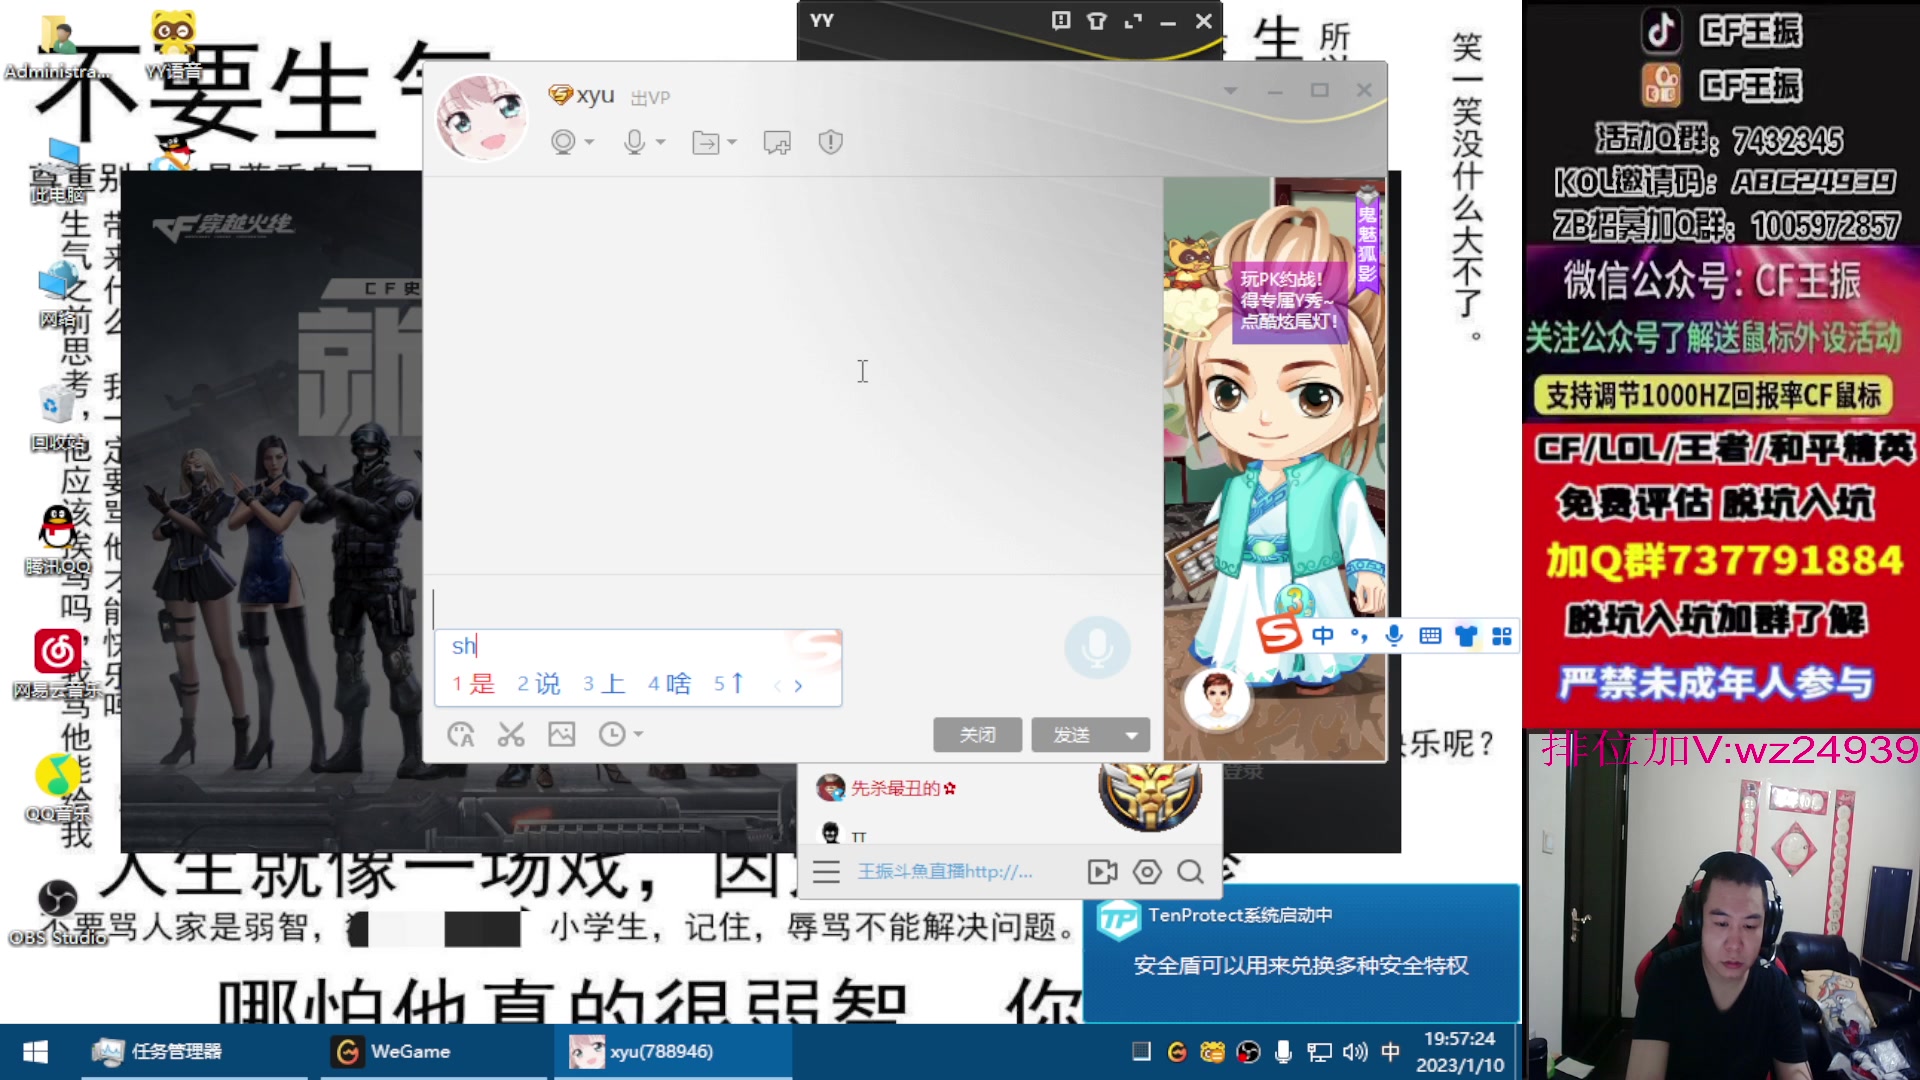
Task: Click the system tray network icon
Action: coord(1319,1052)
